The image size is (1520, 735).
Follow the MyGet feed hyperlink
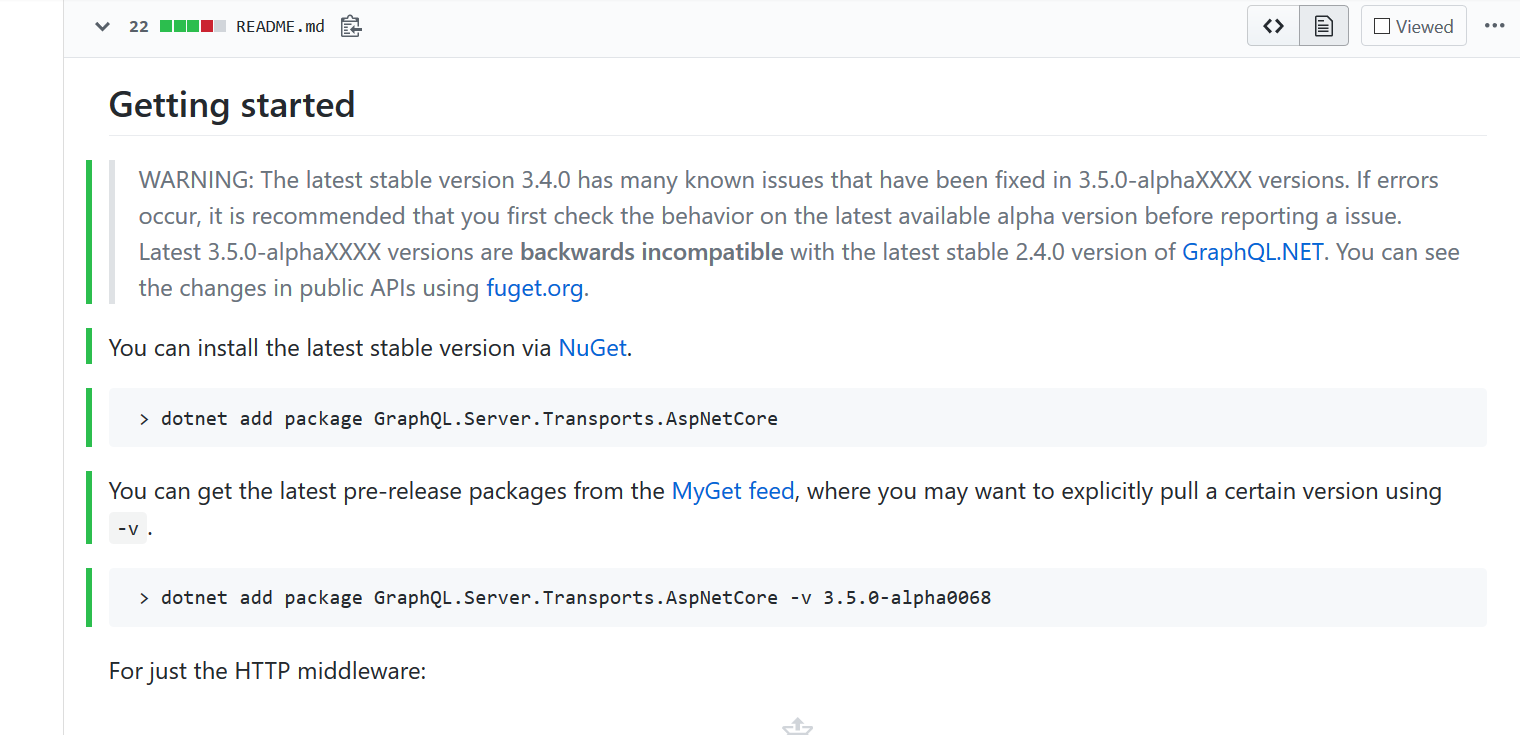coord(733,491)
